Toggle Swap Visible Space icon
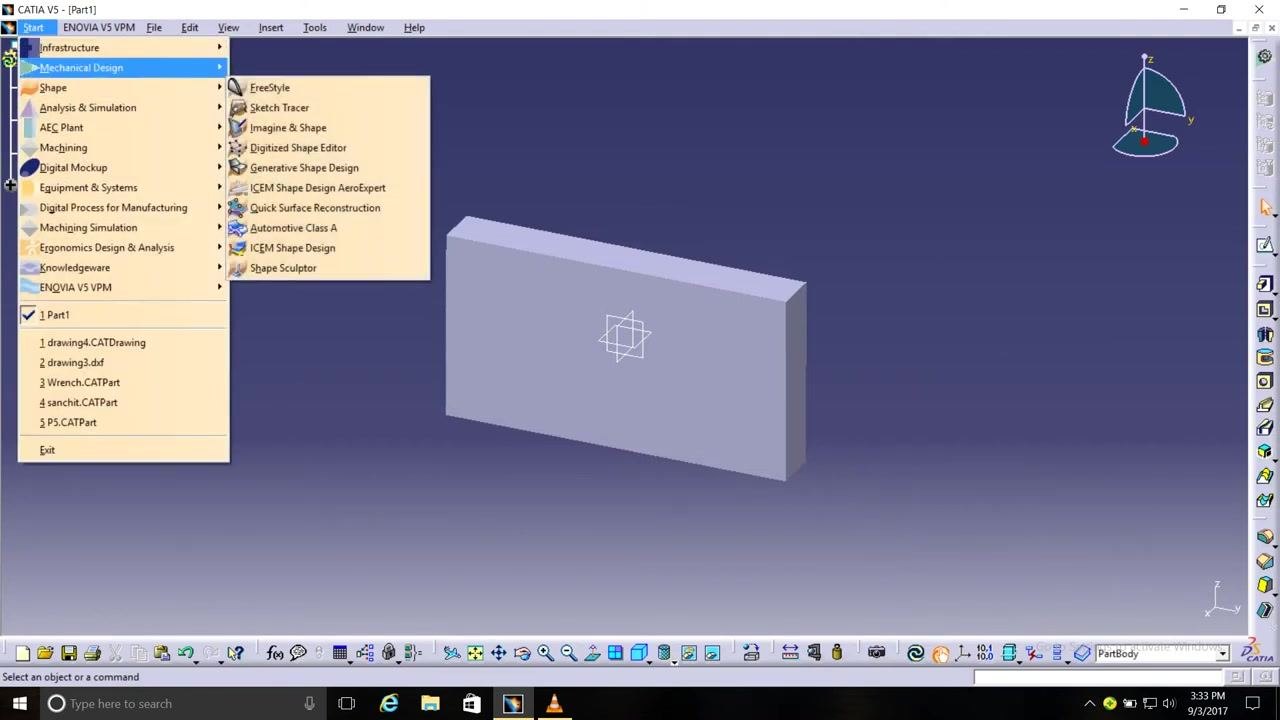1280x720 pixels. pyautogui.click(x=712, y=653)
